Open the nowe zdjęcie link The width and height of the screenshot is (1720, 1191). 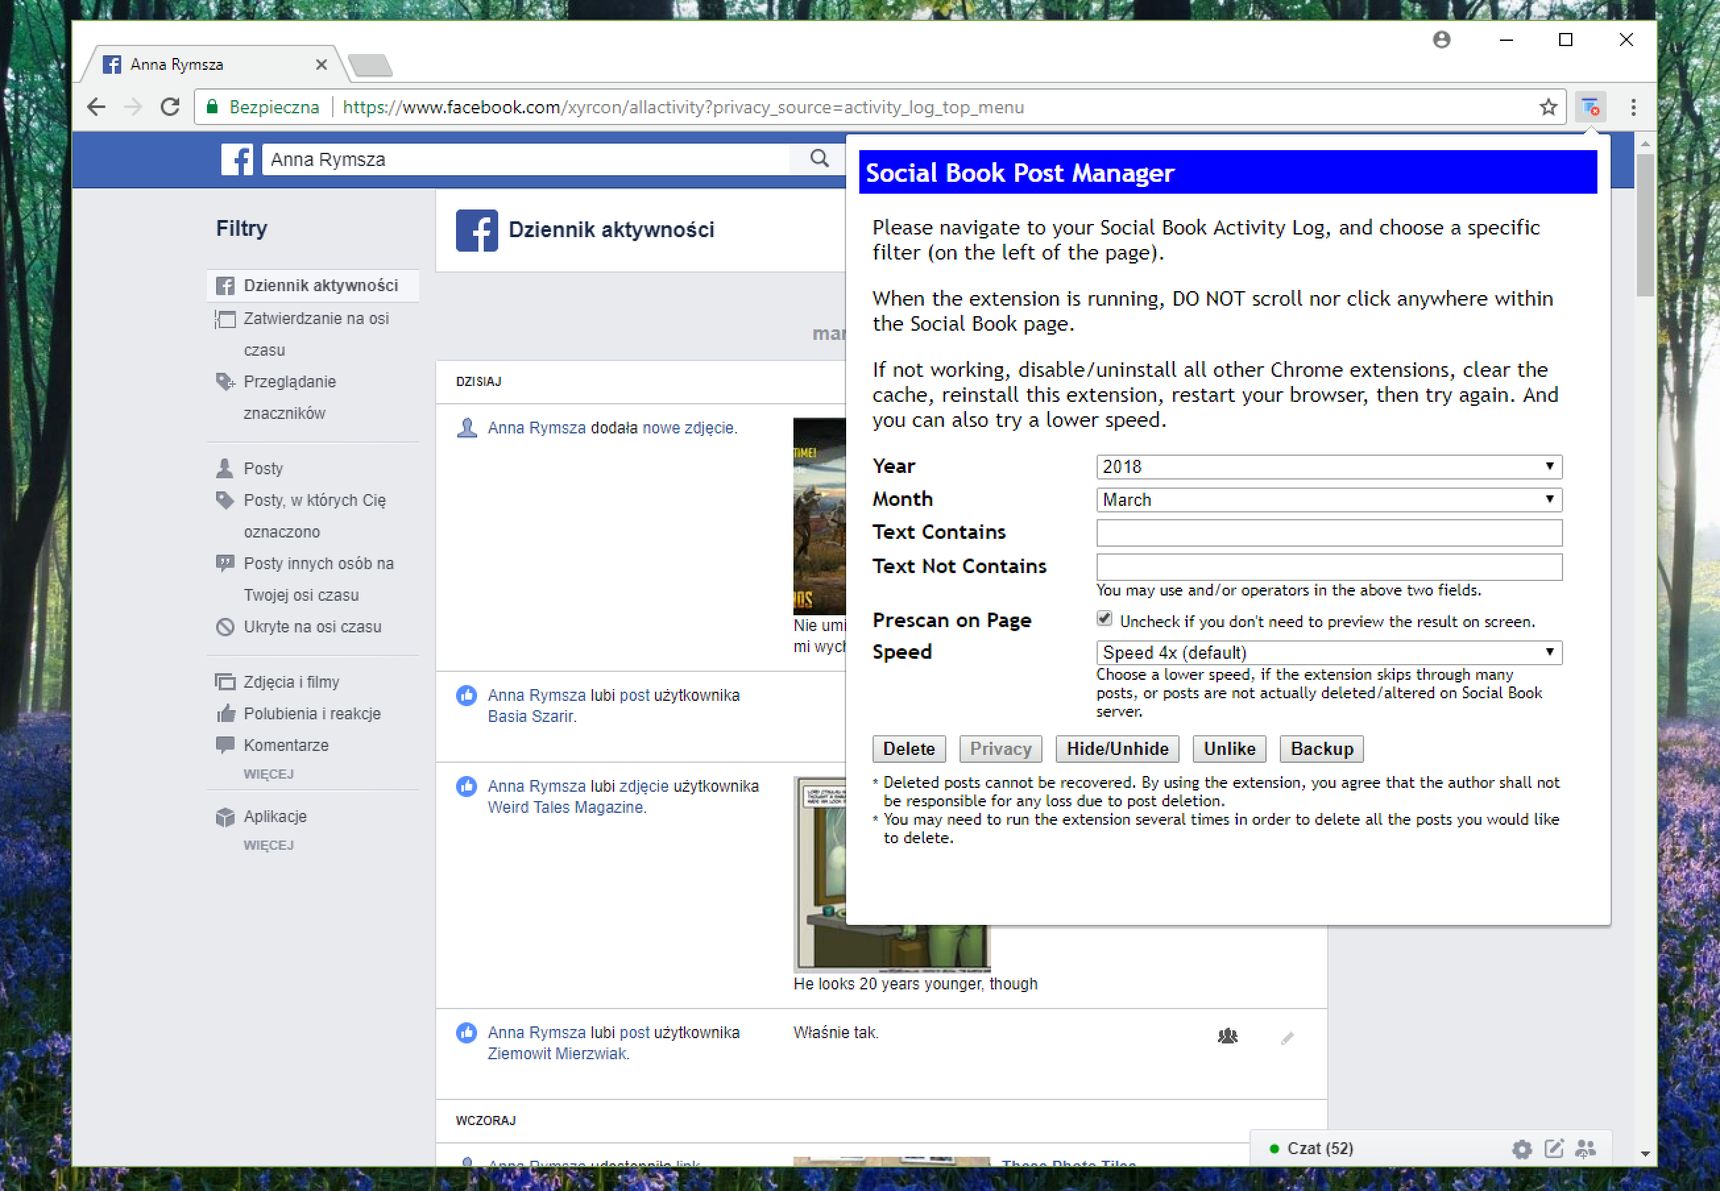coord(688,428)
